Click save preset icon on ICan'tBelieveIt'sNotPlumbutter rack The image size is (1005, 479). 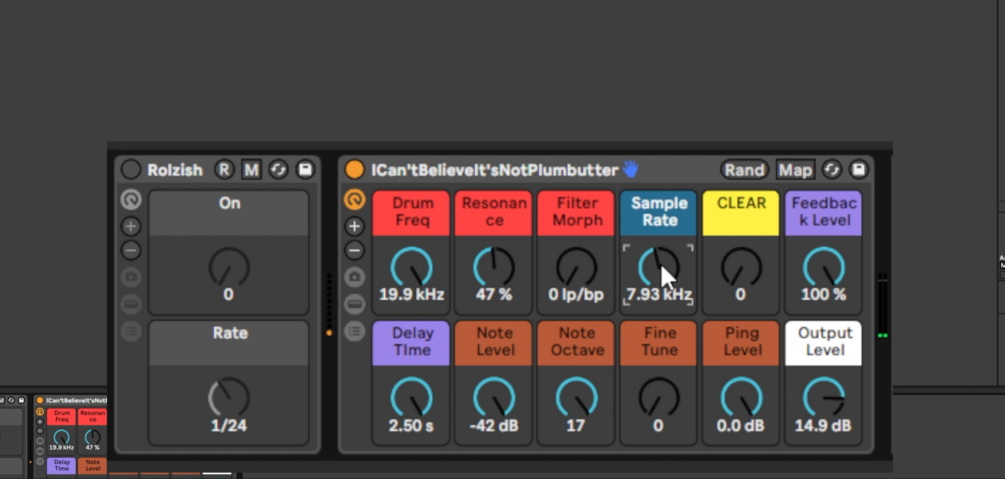(859, 169)
